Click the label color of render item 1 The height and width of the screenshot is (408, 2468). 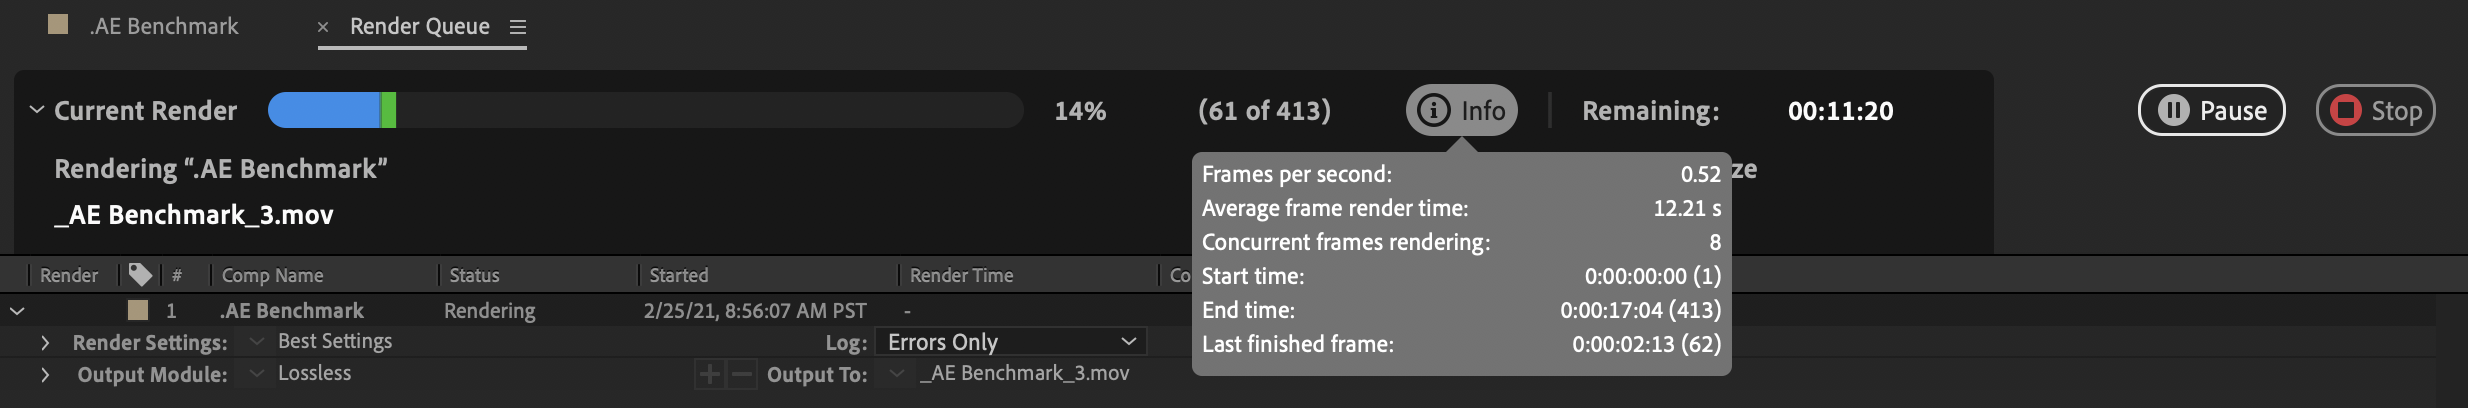click(138, 310)
